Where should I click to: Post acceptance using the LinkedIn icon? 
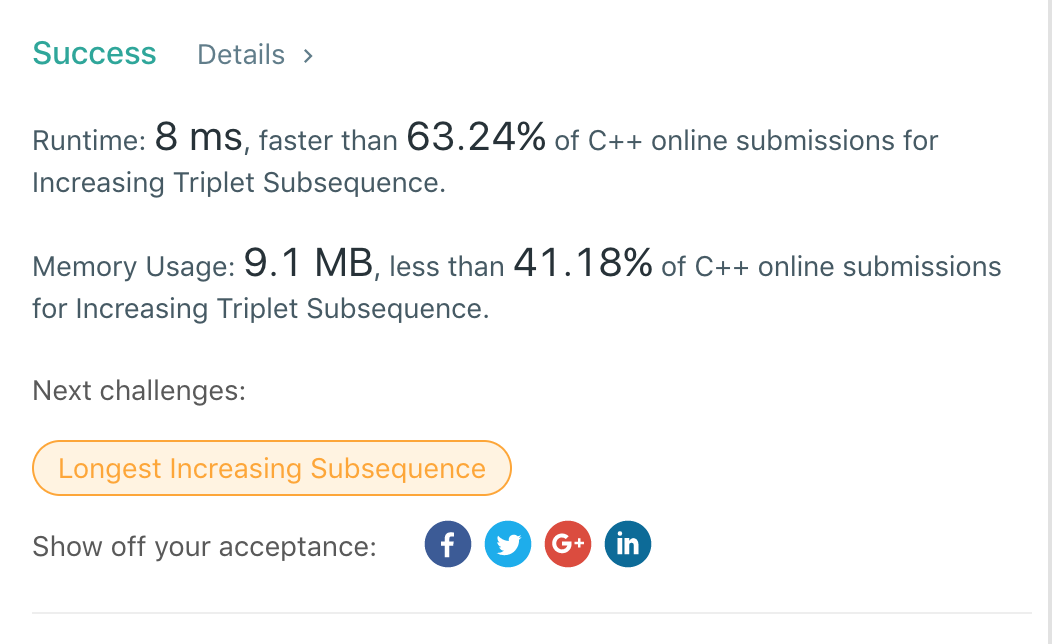627,545
